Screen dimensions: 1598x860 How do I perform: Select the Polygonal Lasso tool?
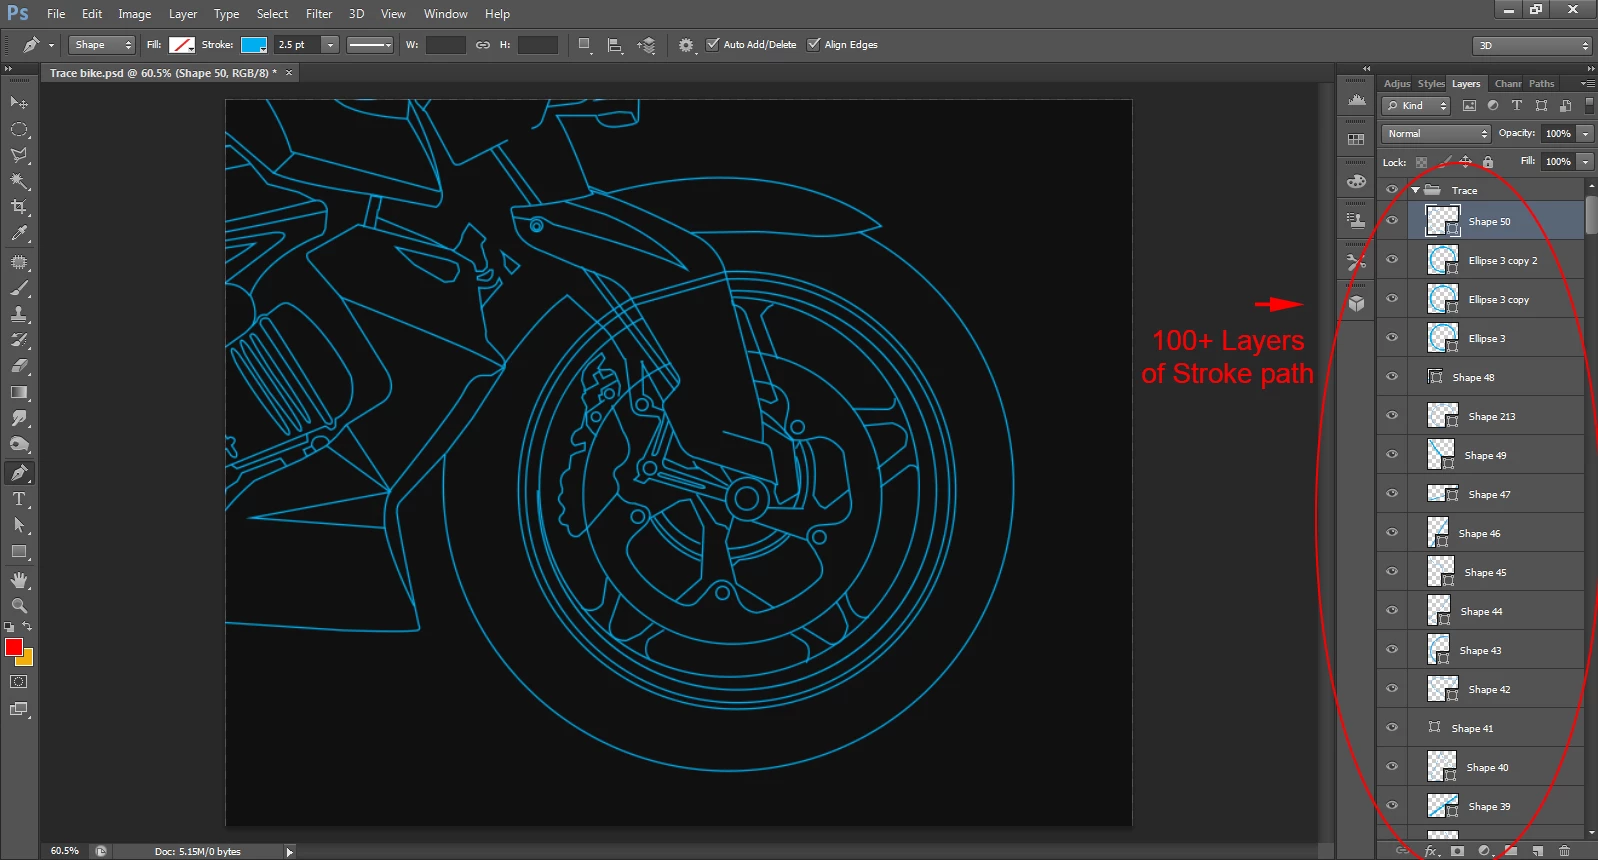[19, 155]
